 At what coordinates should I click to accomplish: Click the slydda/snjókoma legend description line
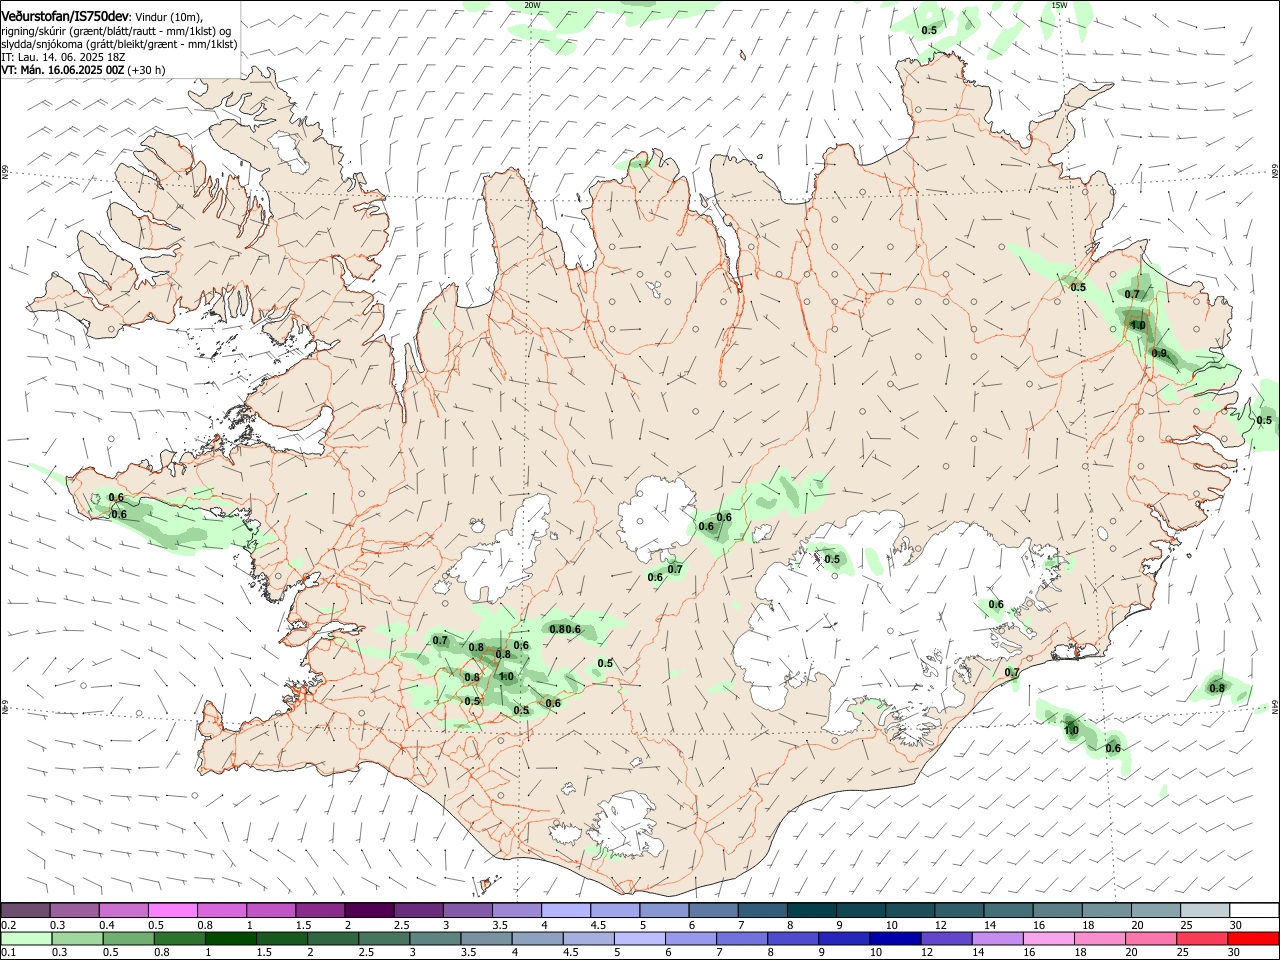pos(119,44)
